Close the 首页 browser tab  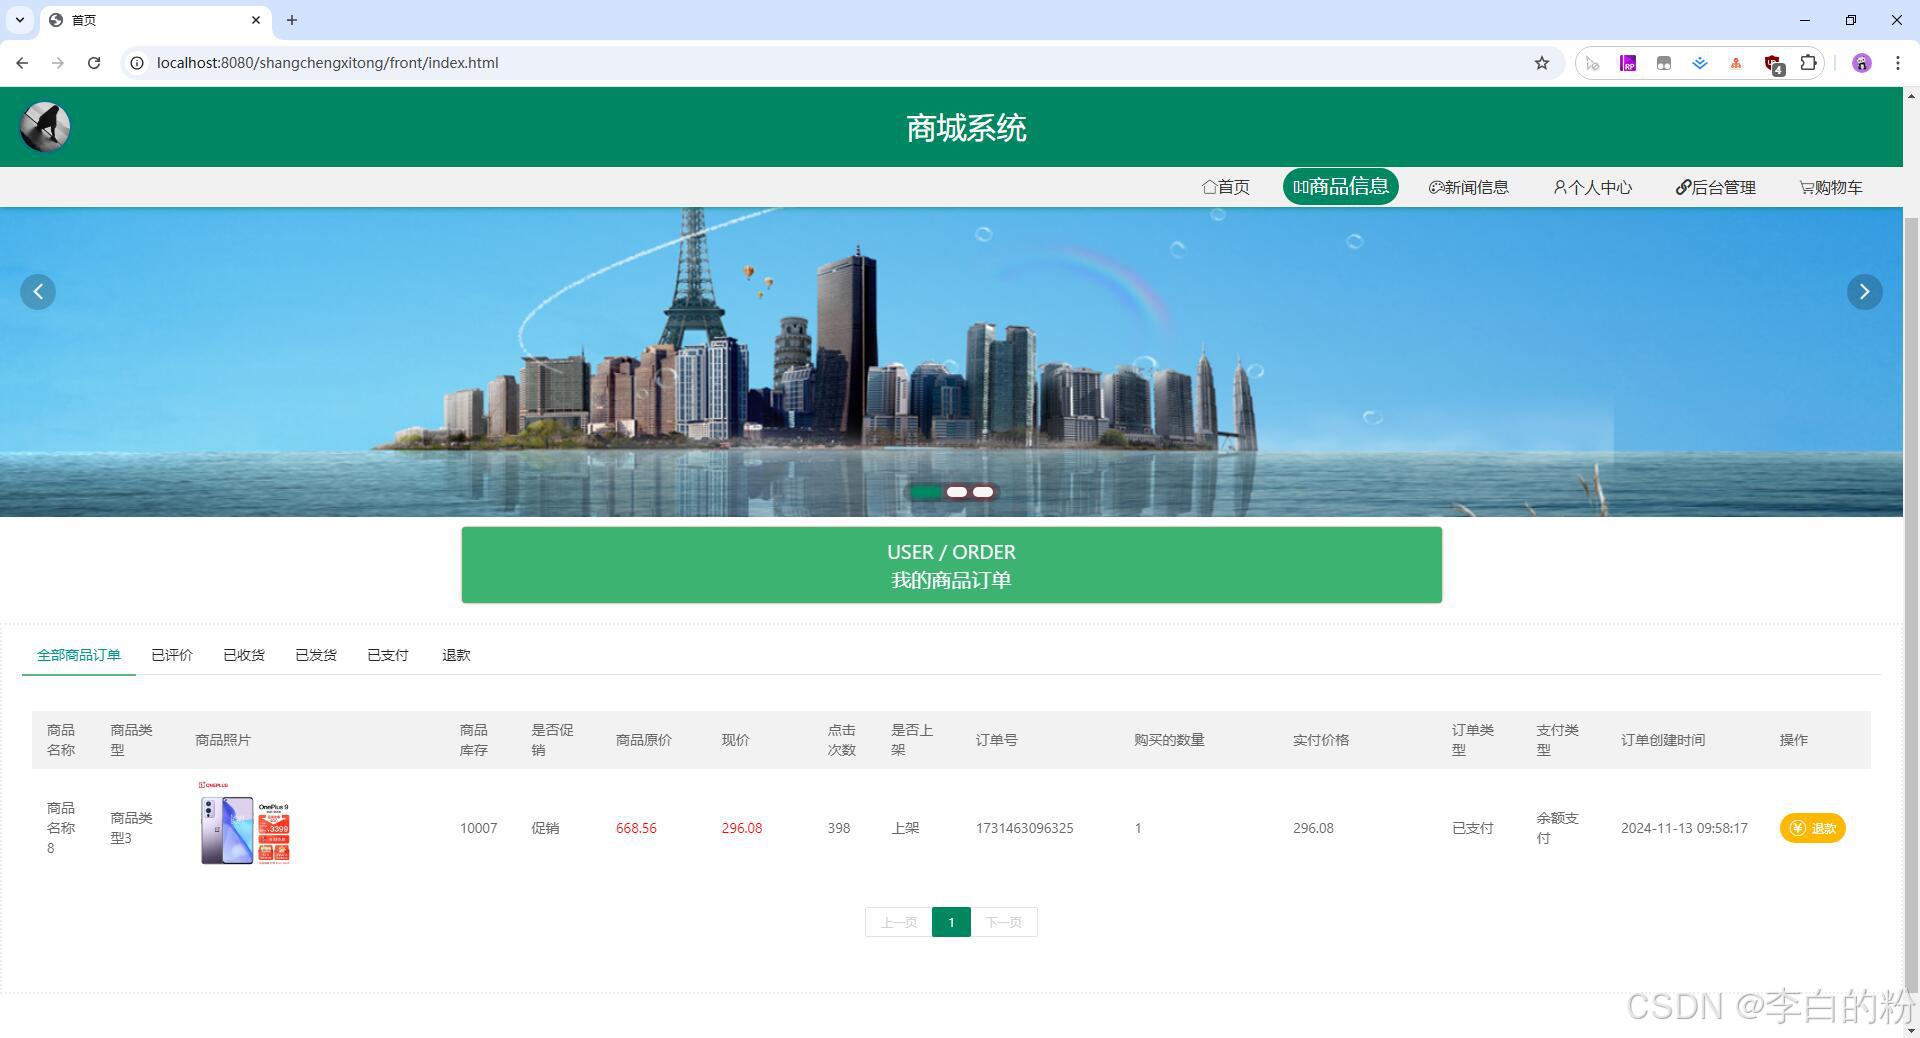pos(256,20)
